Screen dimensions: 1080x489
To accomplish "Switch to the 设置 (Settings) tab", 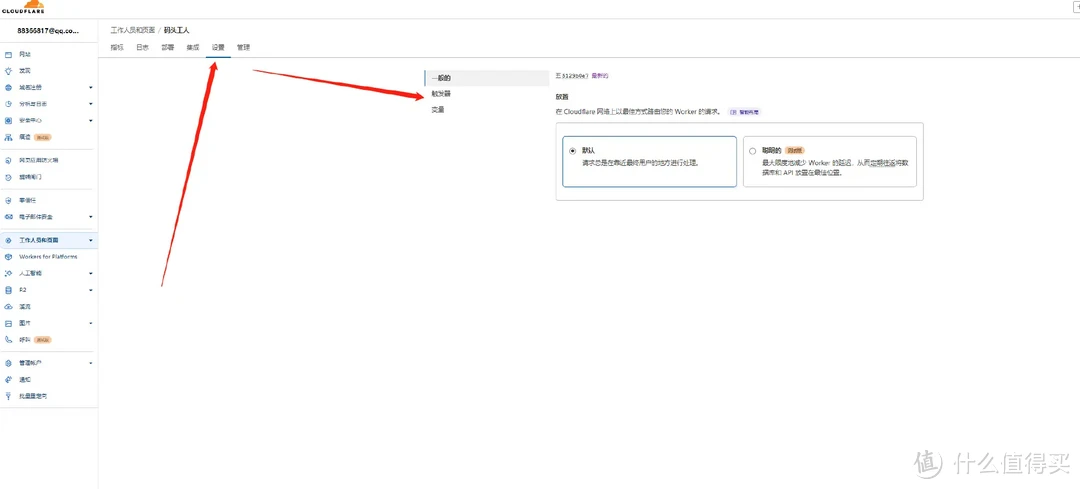I will [x=218, y=47].
